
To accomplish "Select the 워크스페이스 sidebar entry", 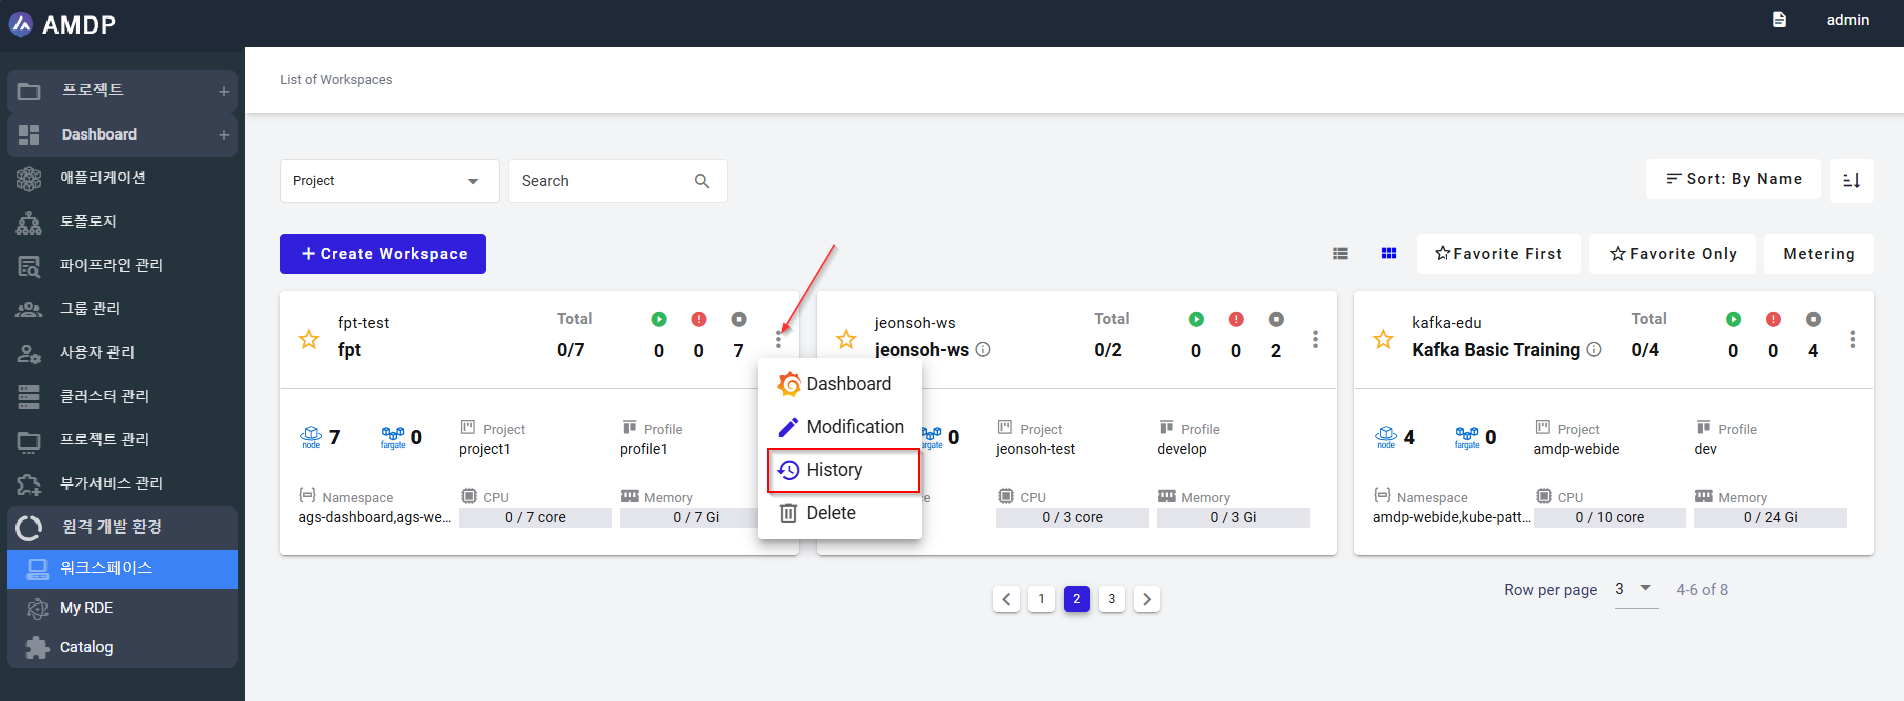I will 122,569.
